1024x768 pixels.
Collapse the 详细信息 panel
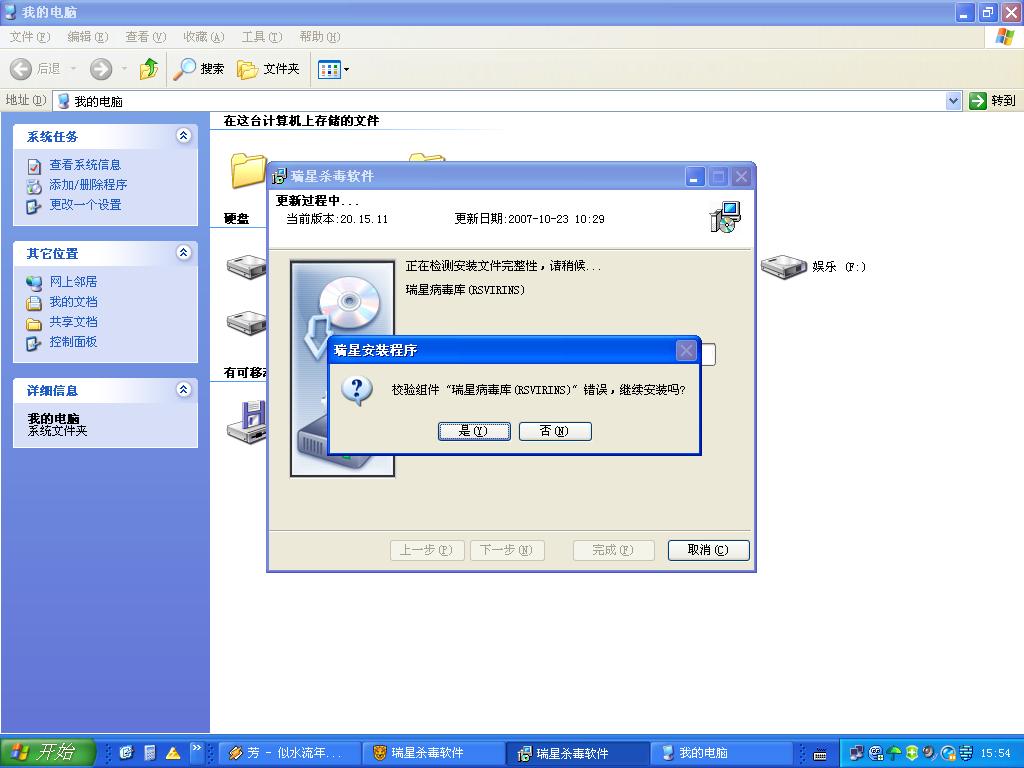point(184,390)
